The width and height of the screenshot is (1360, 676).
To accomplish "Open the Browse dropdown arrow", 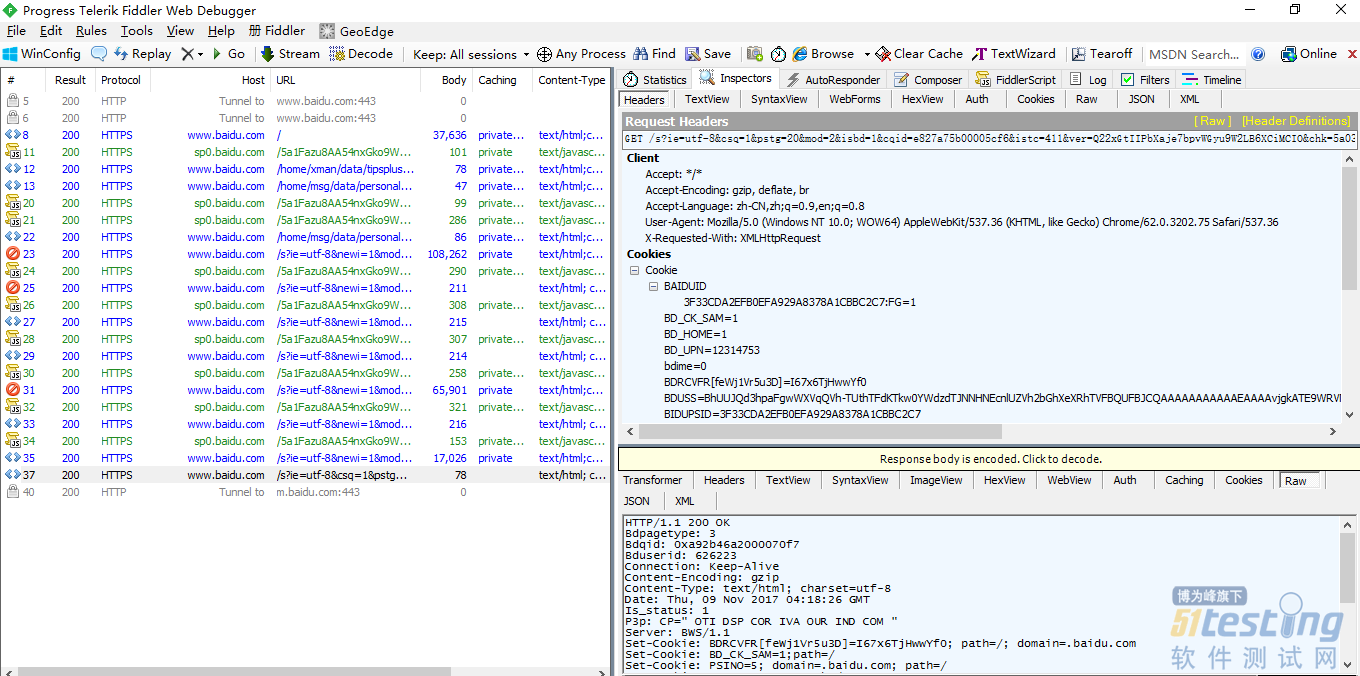I will coord(867,54).
